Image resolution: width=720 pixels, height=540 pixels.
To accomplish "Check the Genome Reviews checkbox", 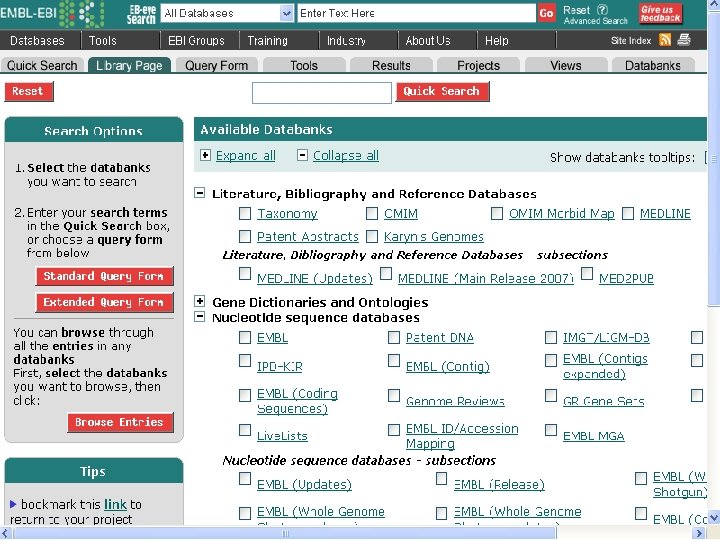I will click(x=394, y=395).
